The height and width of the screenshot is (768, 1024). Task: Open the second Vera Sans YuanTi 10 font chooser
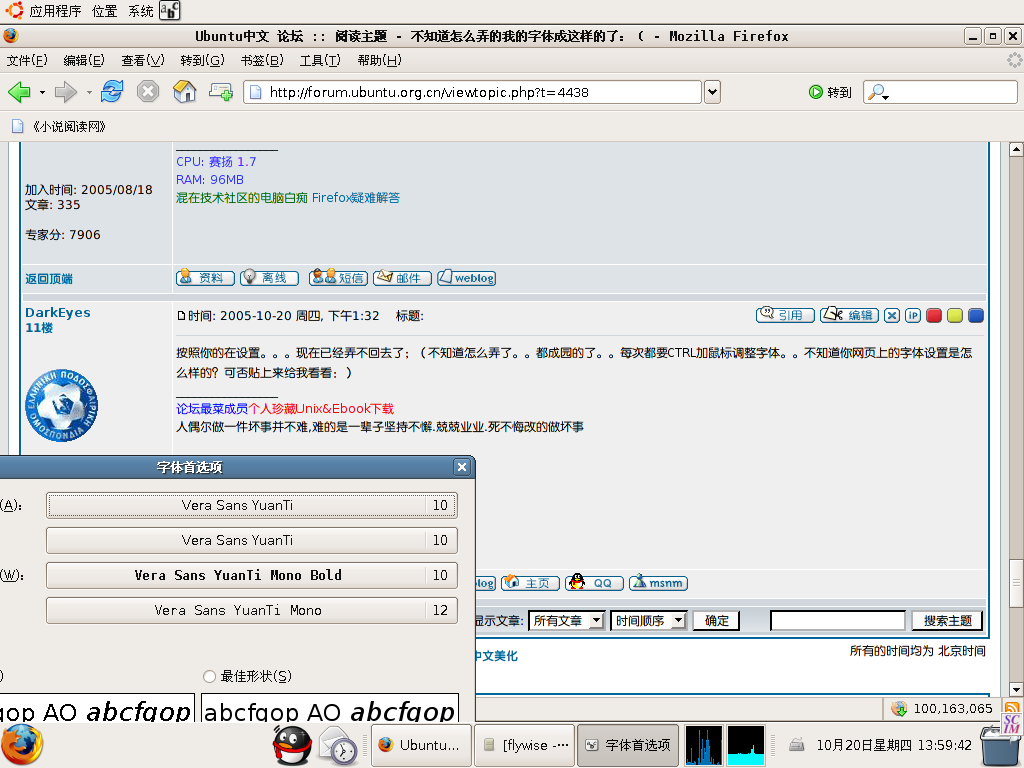pos(251,540)
